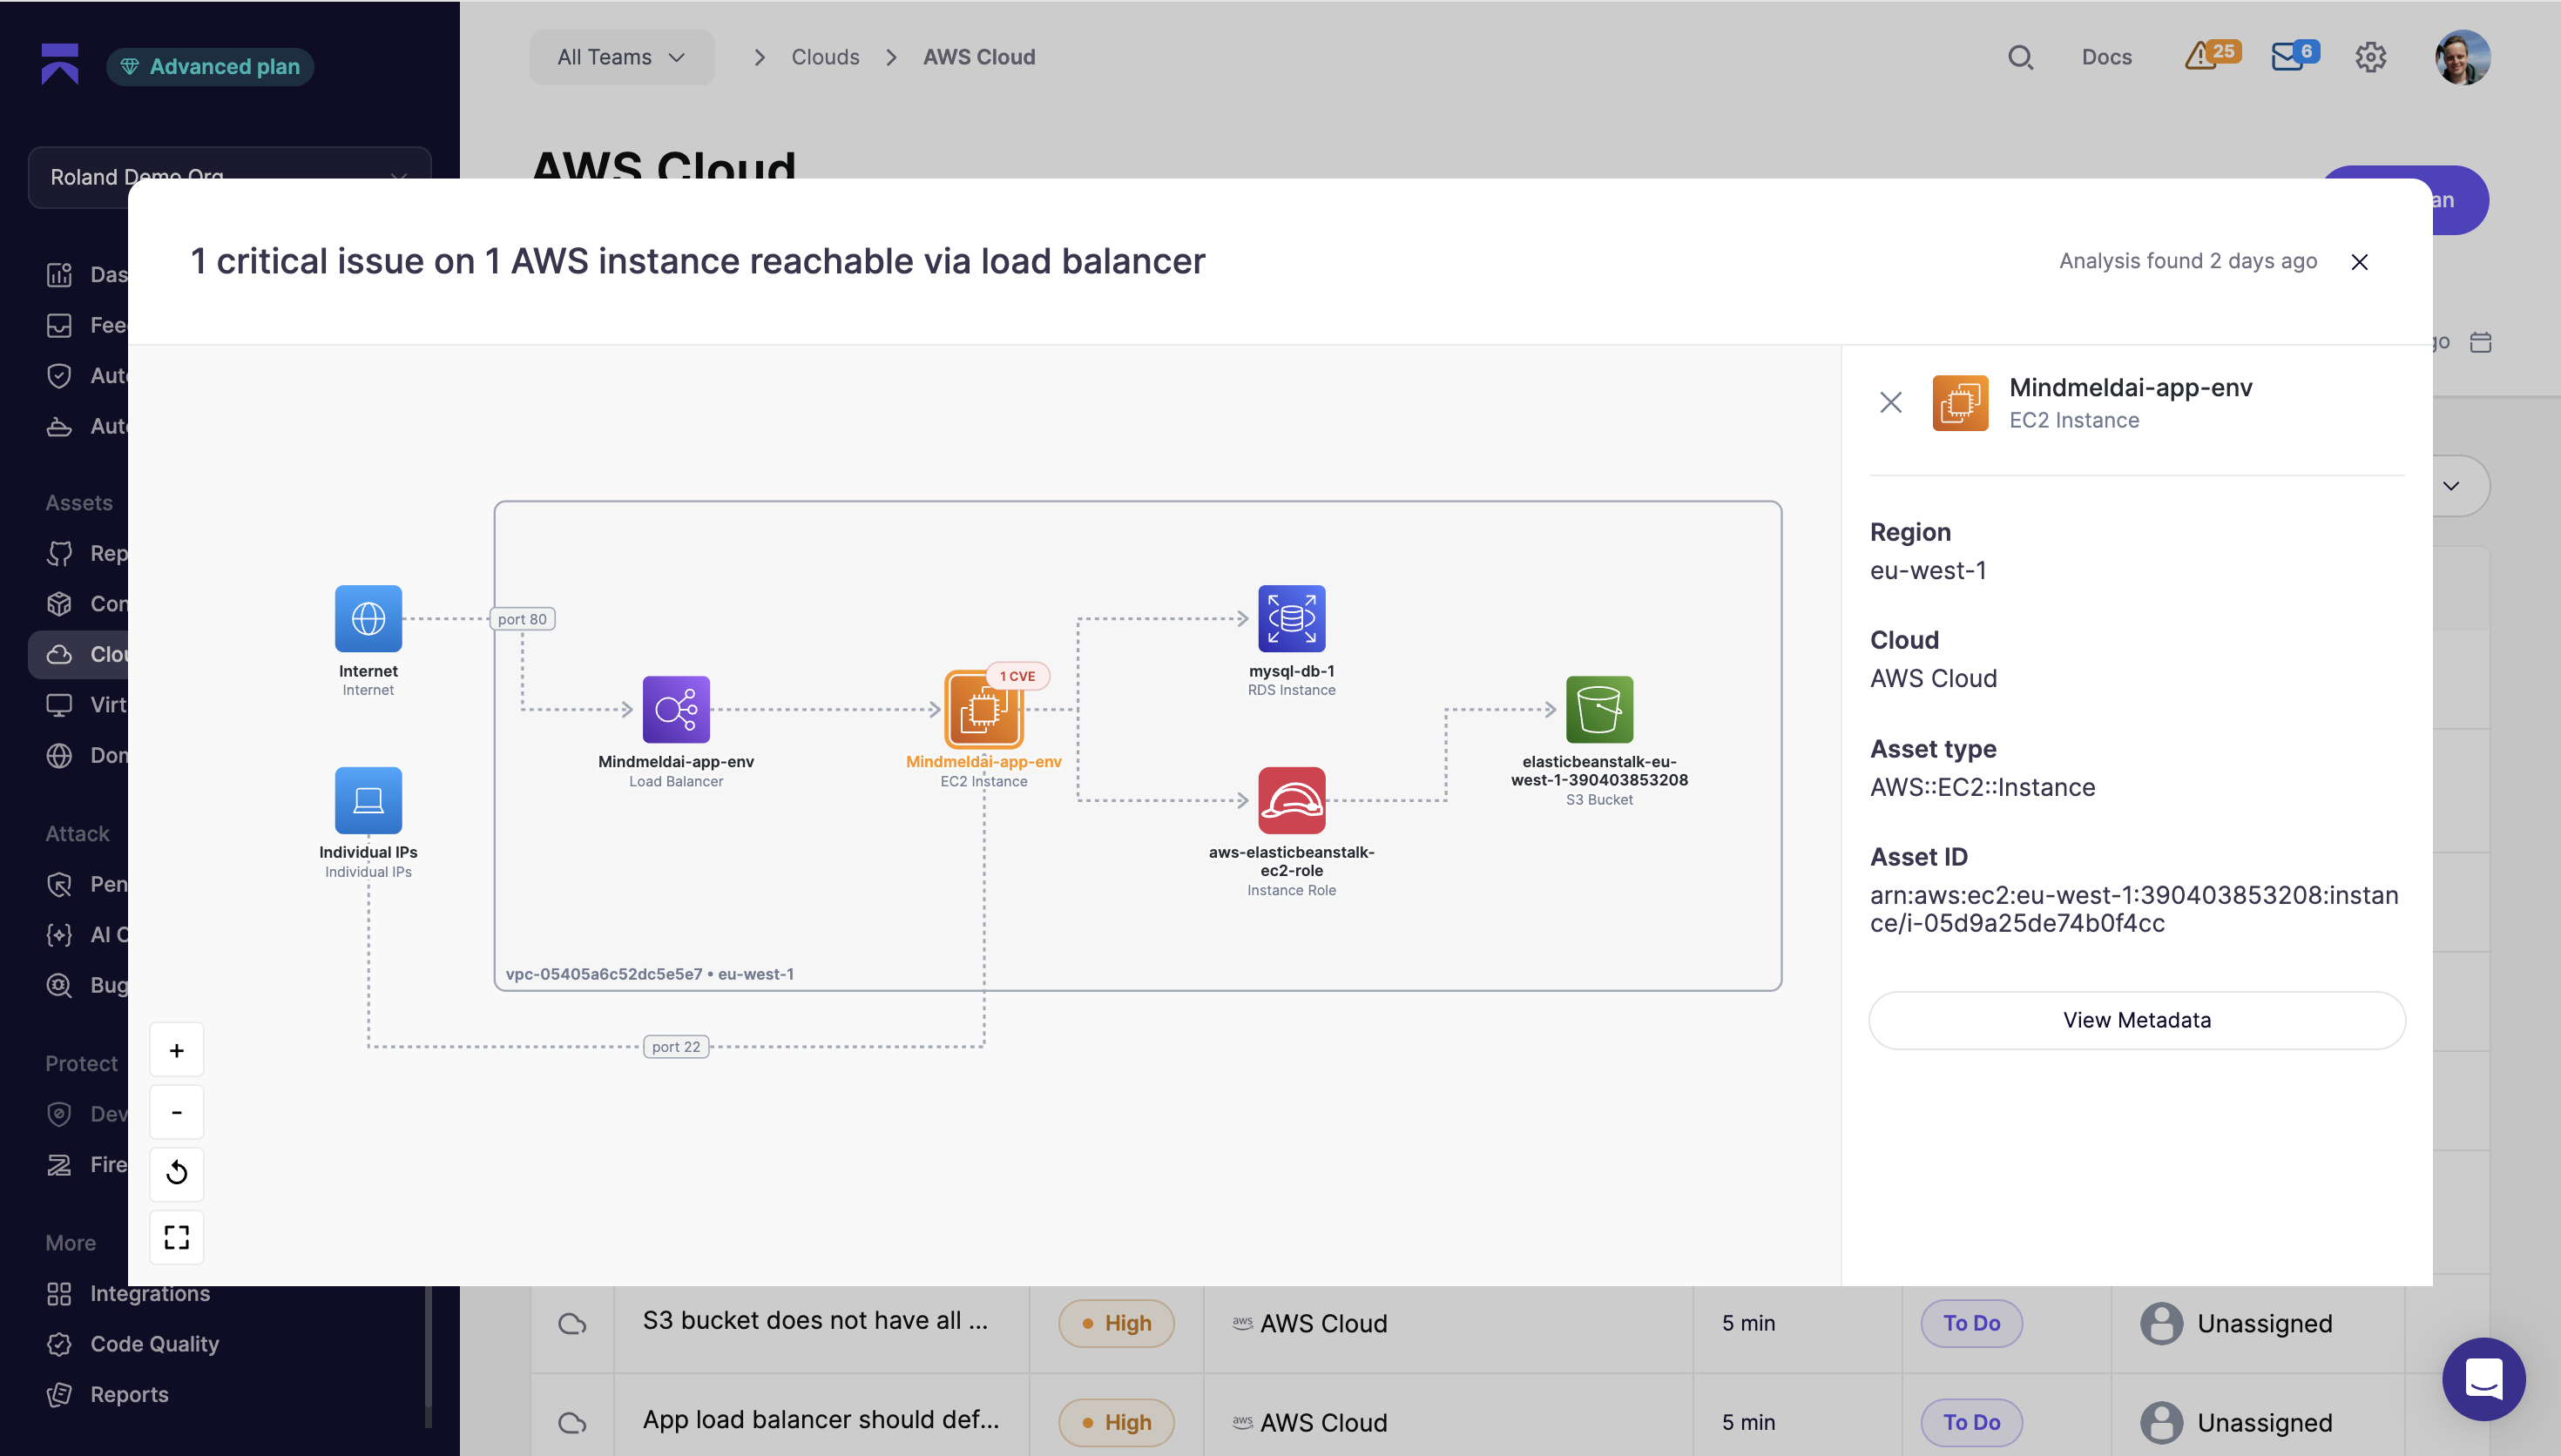Reset the graph view with rotate icon
This screenshot has width=2561, height=1456.
coord(177,1173)
